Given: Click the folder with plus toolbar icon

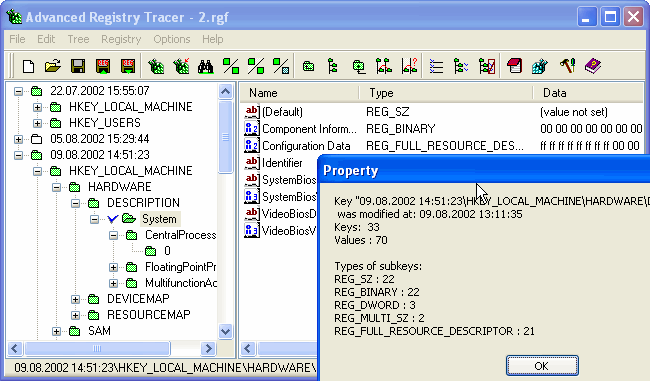Looking at the screenshot, I should pyautogui.click(x=359, y=66).
